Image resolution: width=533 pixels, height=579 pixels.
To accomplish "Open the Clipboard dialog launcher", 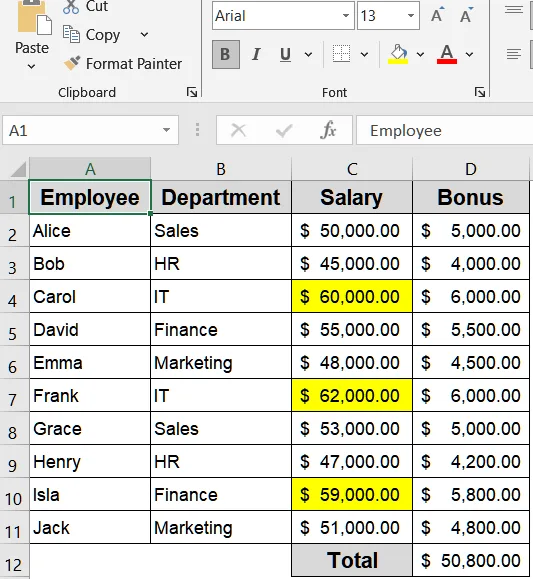I will click(x=192, y=92).
